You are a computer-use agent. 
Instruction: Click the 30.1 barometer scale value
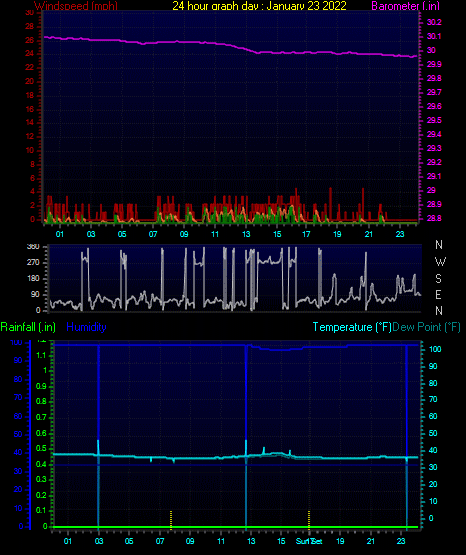[434, 36]
